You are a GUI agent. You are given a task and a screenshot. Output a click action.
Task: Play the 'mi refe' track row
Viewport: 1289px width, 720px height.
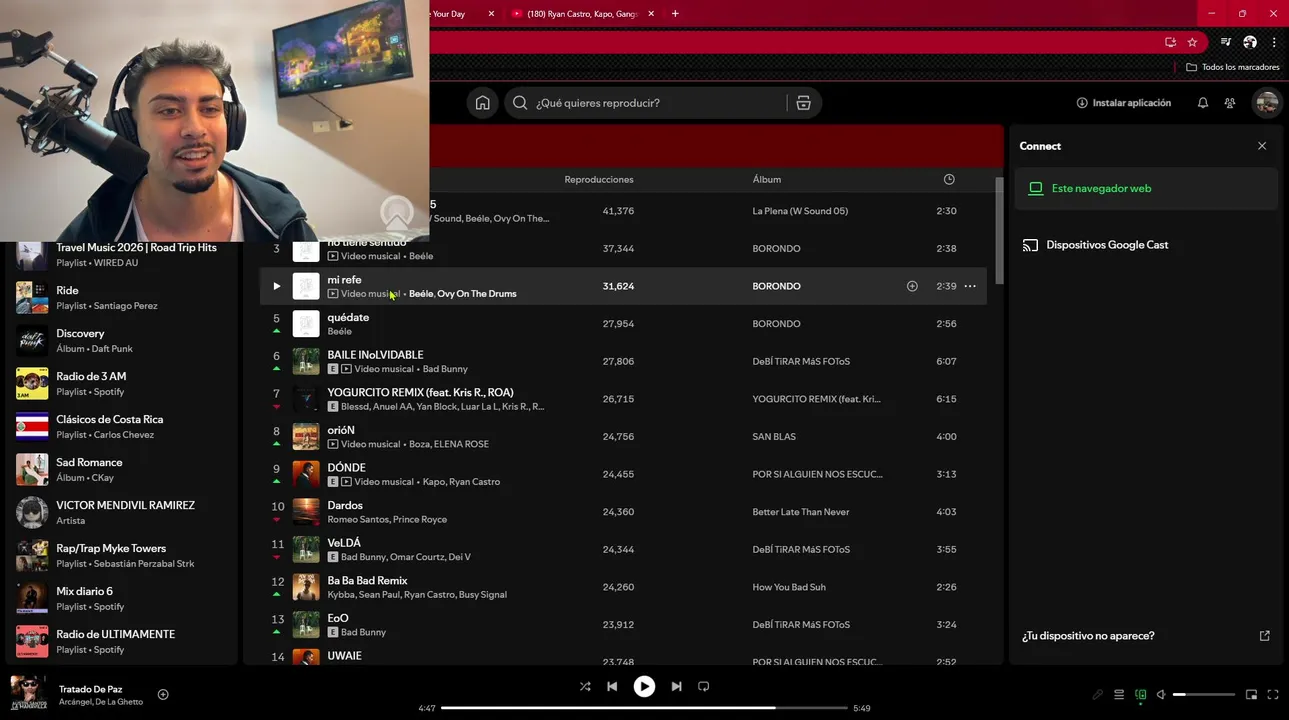click(x=277, y=286)
